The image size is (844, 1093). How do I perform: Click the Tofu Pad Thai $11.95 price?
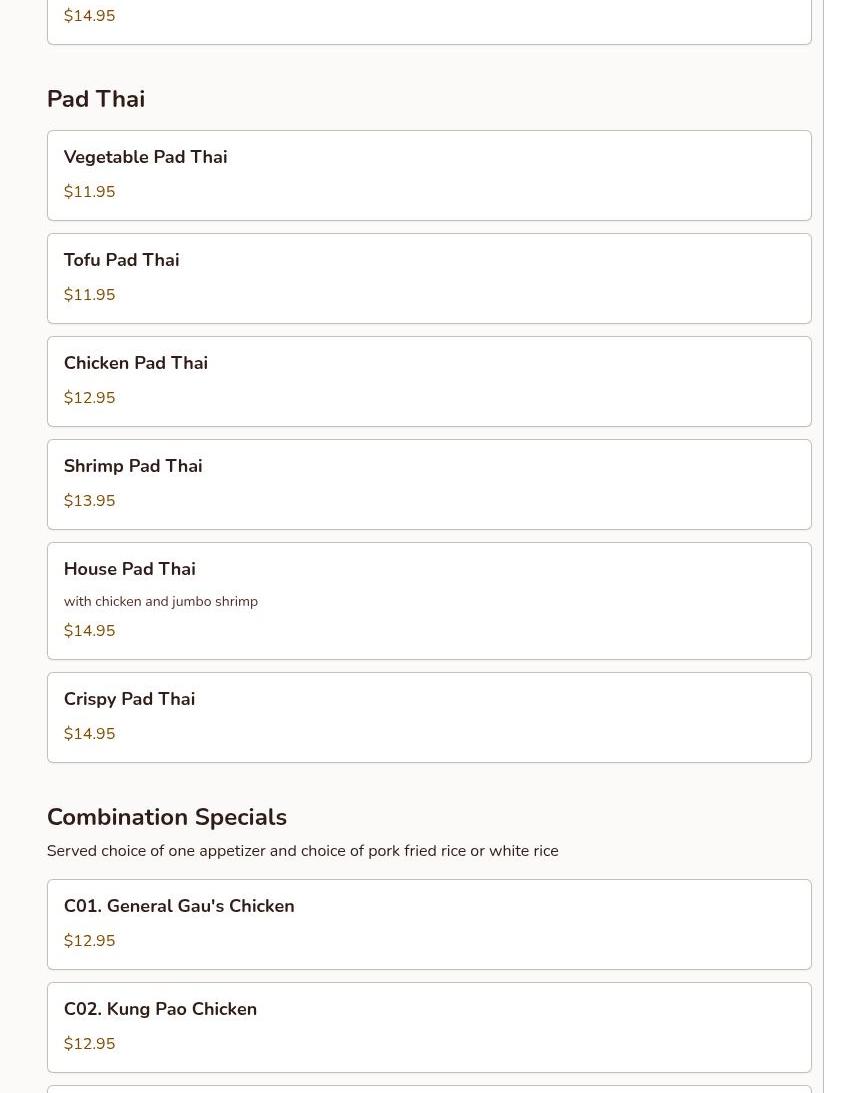[89, 295]
